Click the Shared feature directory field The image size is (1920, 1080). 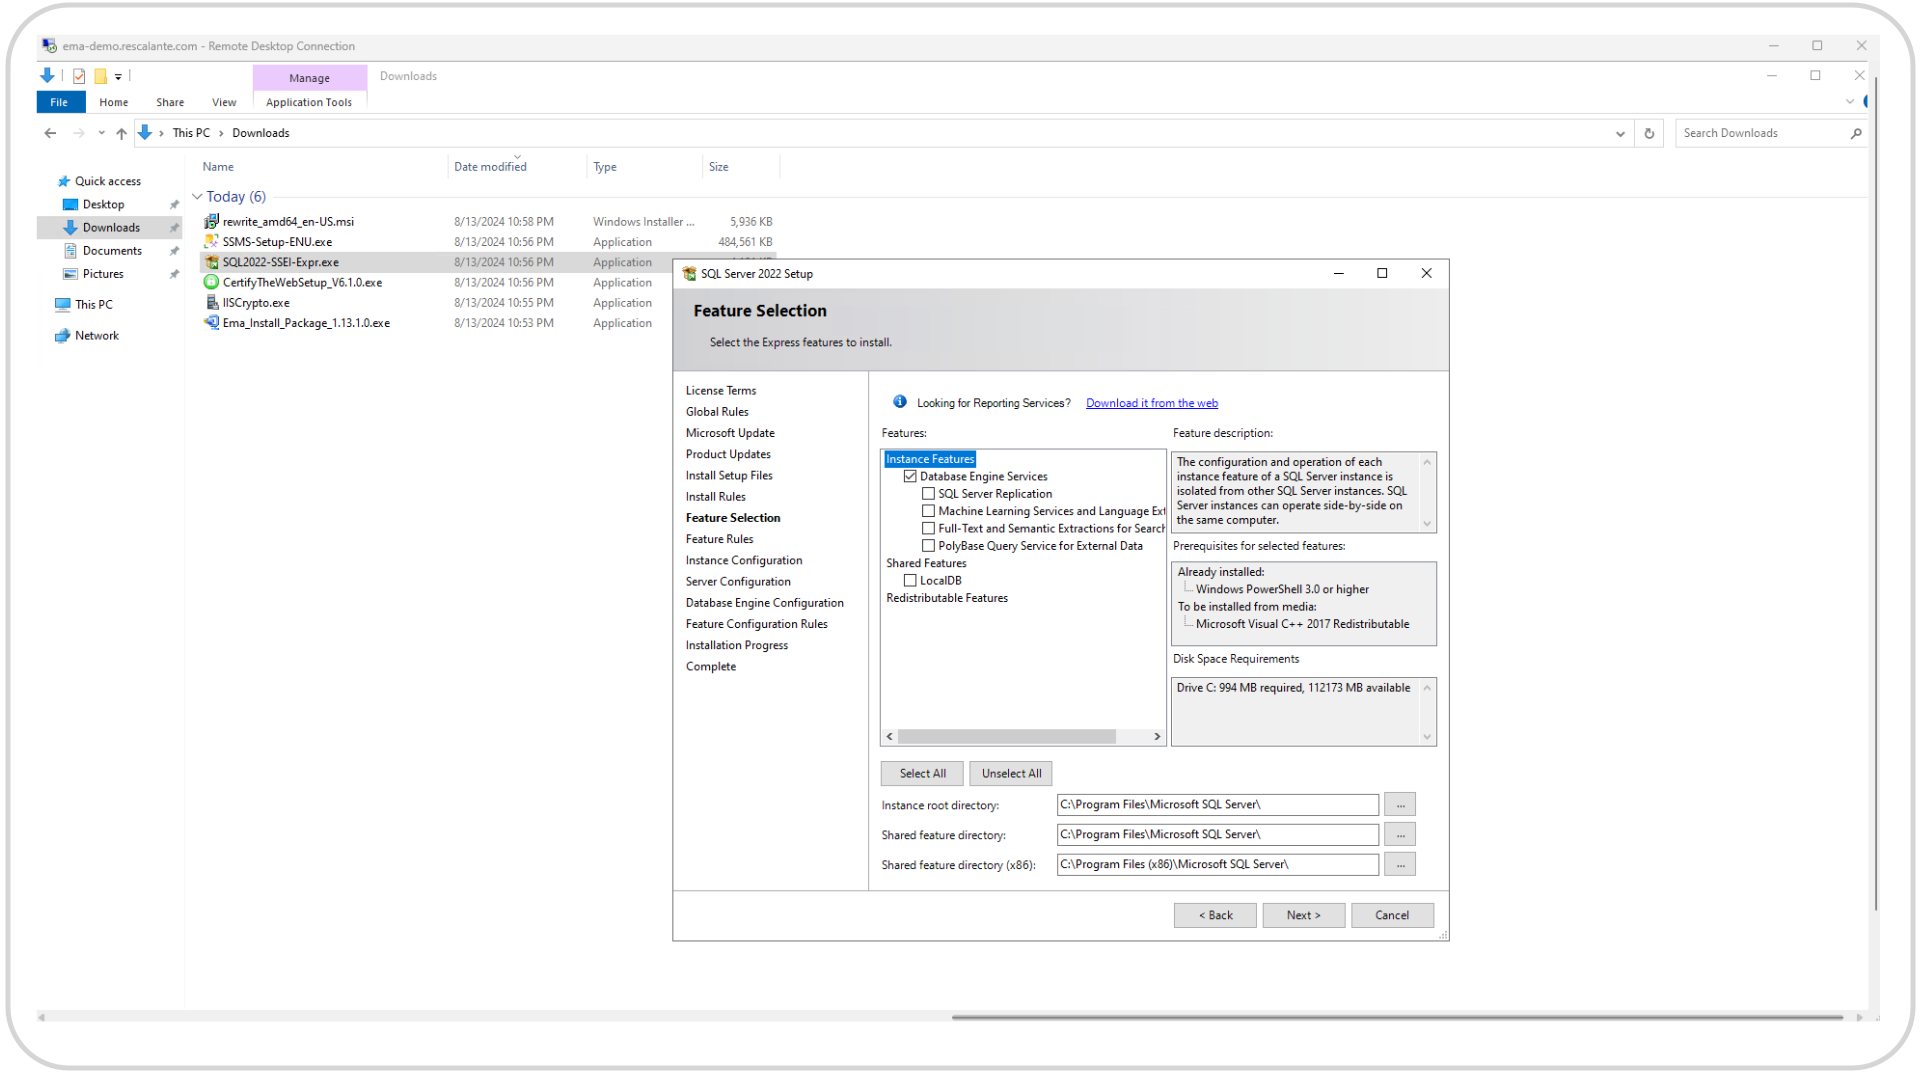(1217, 834)
